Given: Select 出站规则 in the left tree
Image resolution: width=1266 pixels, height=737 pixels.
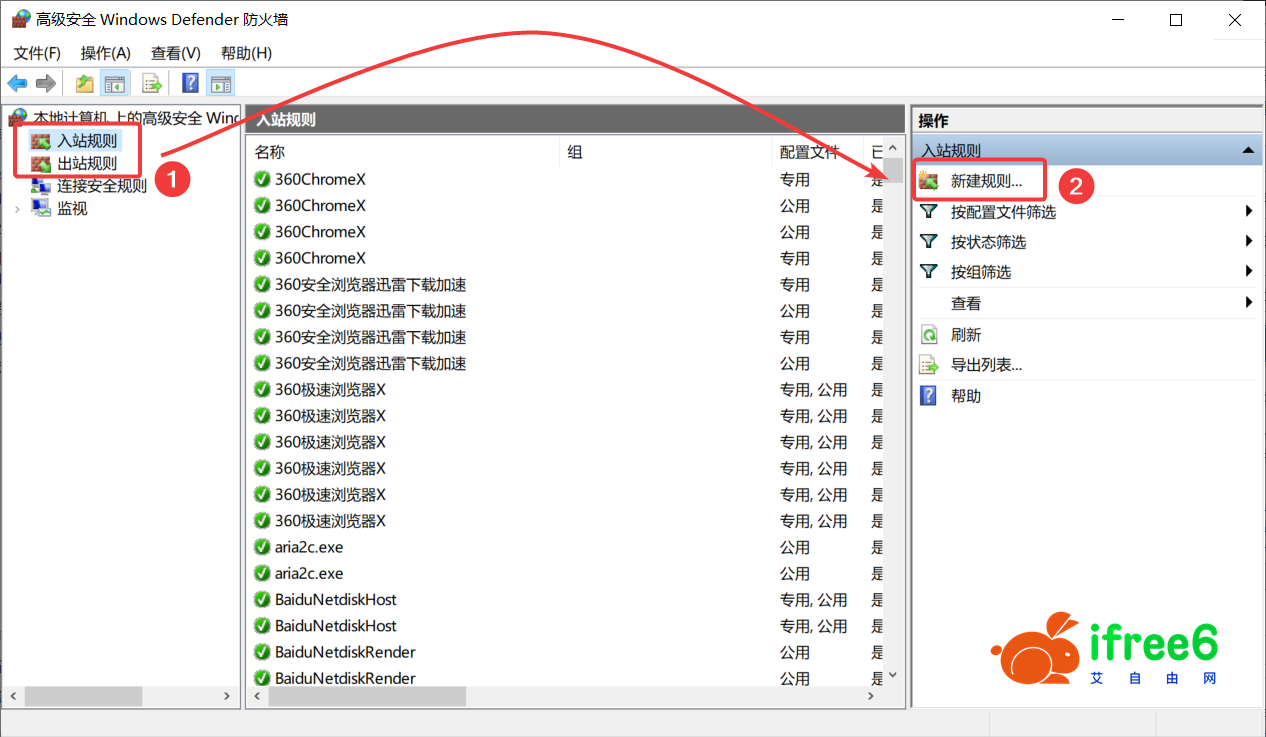Looking at the screenshot, I should click(86, 163).
